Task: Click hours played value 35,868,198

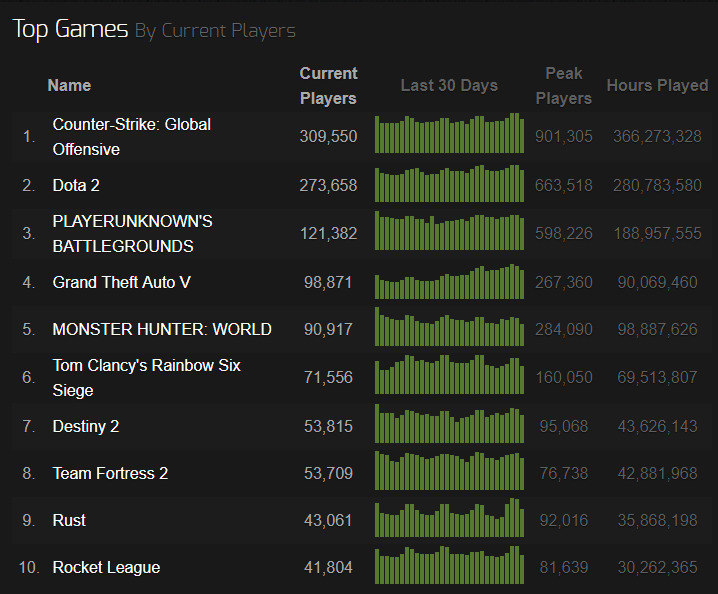Action: pos(658,520)
